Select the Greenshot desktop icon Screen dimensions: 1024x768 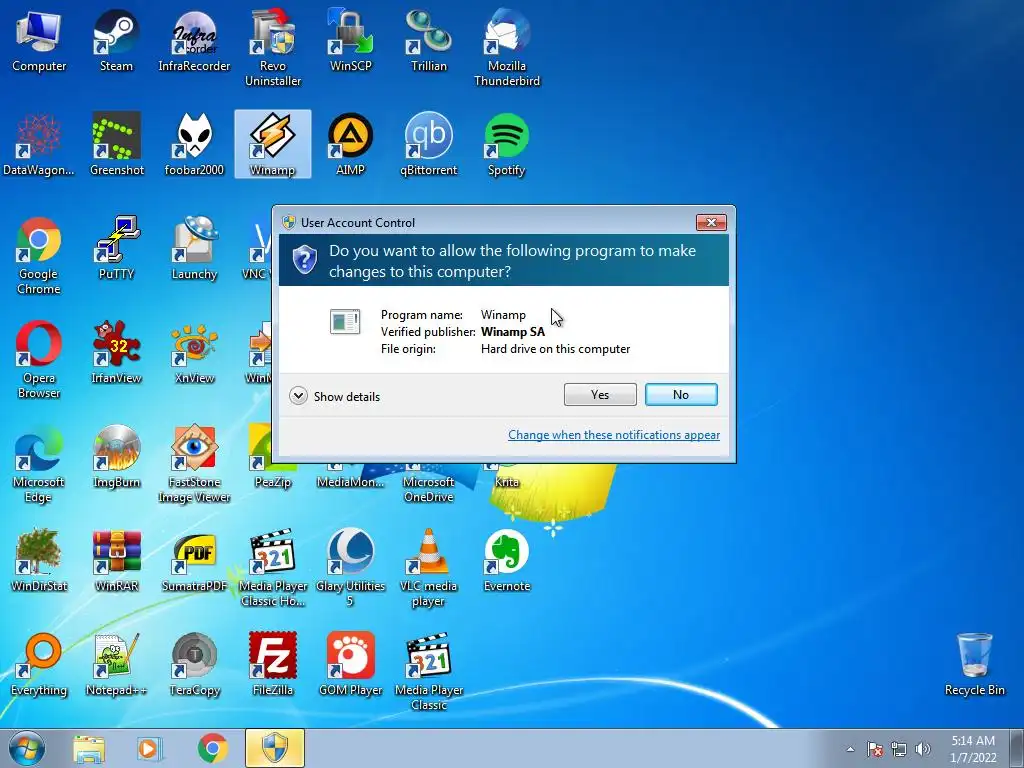point(116,145)
